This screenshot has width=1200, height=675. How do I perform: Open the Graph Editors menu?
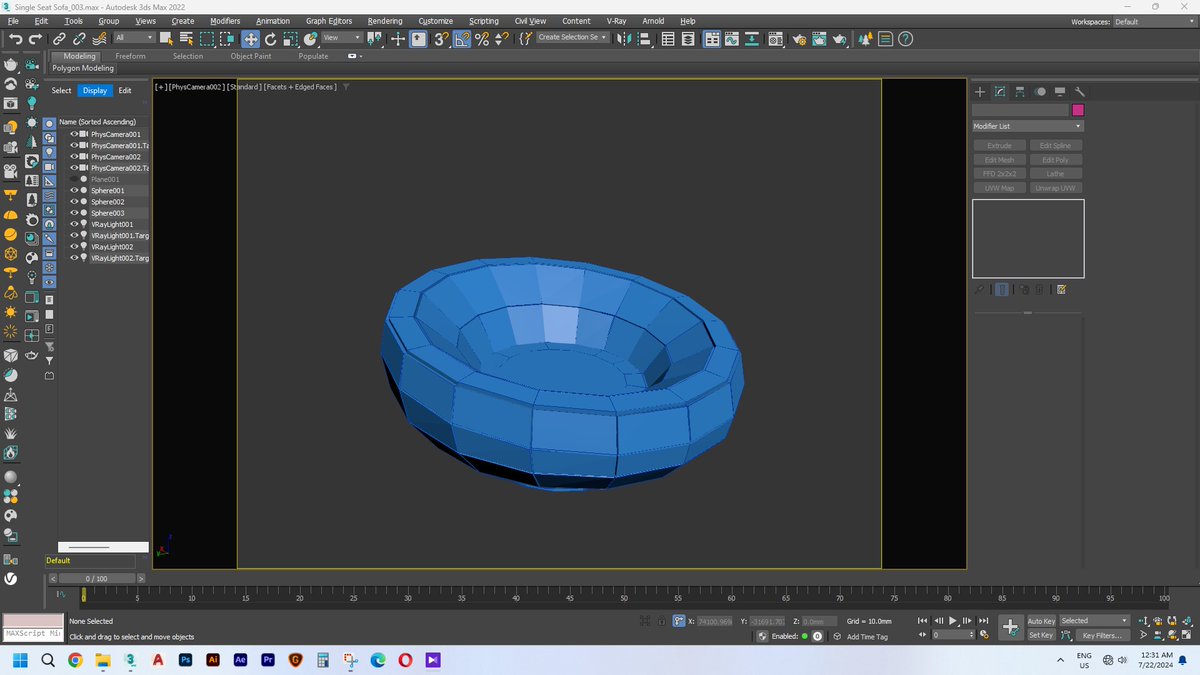click(x=329, y=21)
